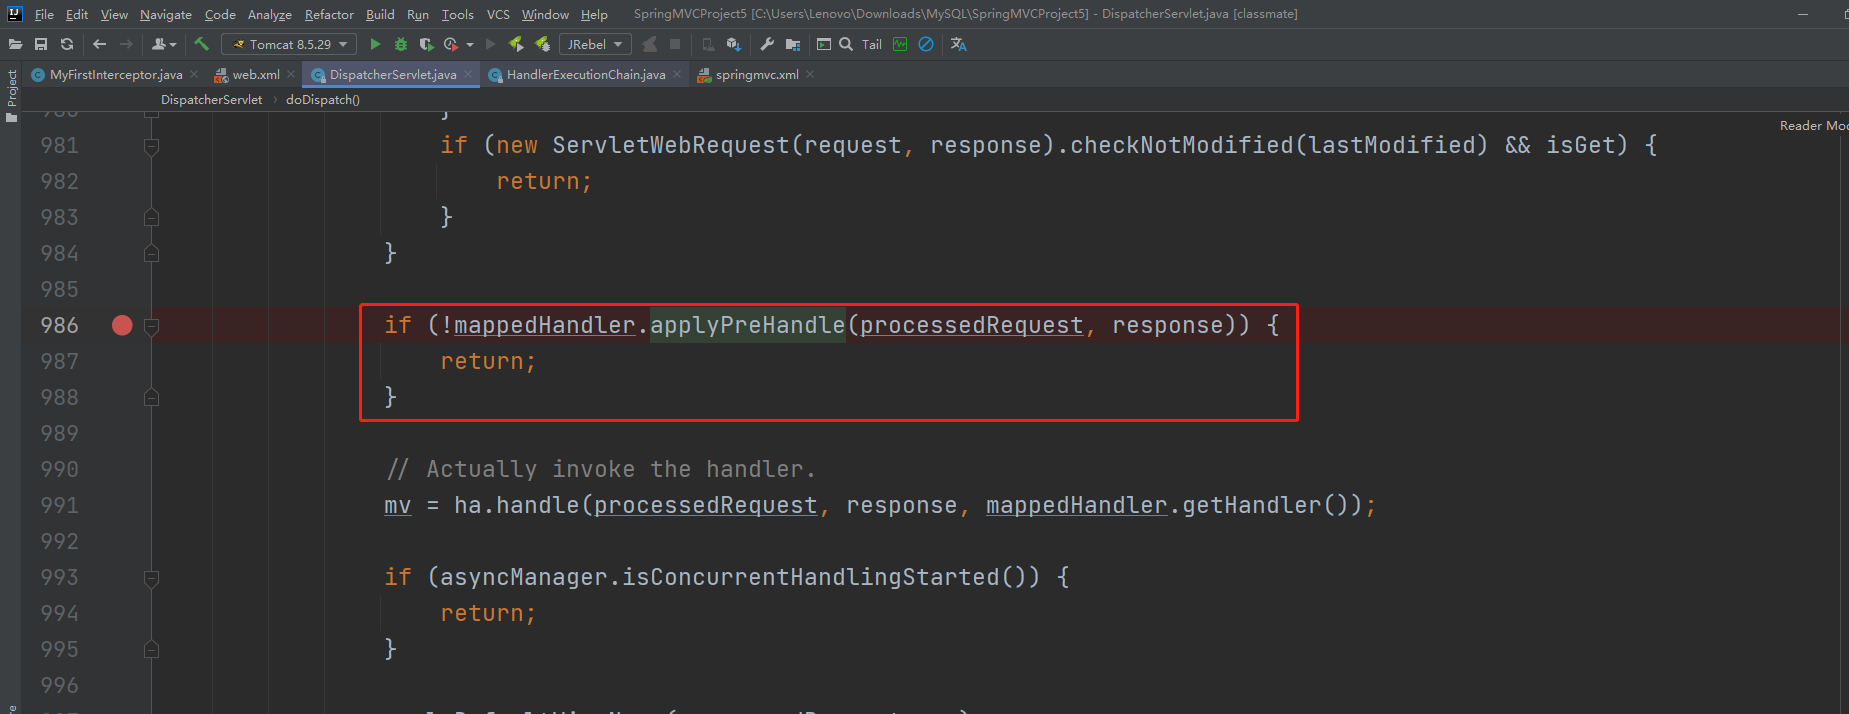Screen dimensions: 1849x714
Task: Click mappedHandler on line 986
Action: 544,325
